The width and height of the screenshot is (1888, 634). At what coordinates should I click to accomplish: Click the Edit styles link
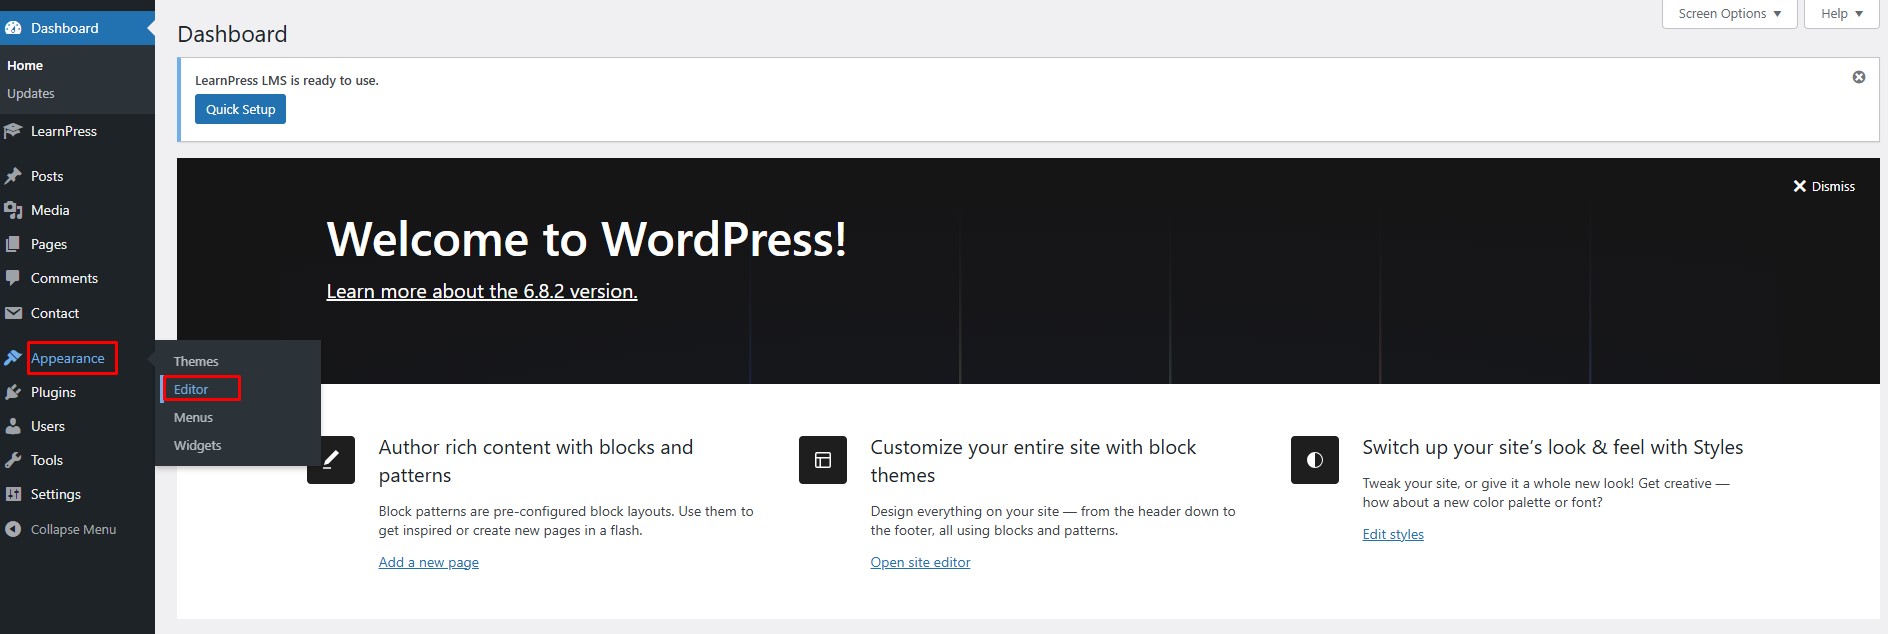click(1393, 534)
